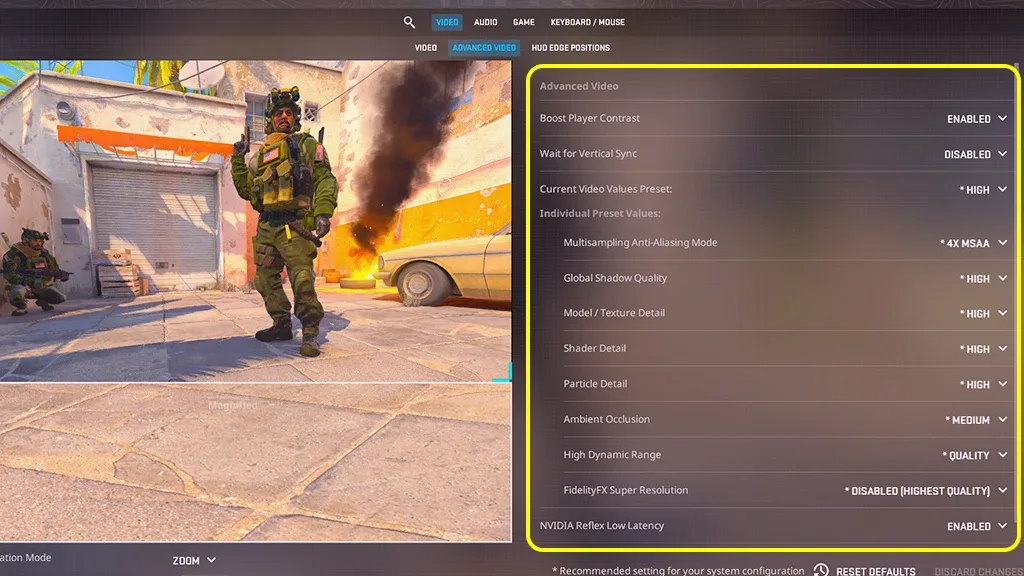Open the Model / Texture Detail dropdown

point(983,313)
